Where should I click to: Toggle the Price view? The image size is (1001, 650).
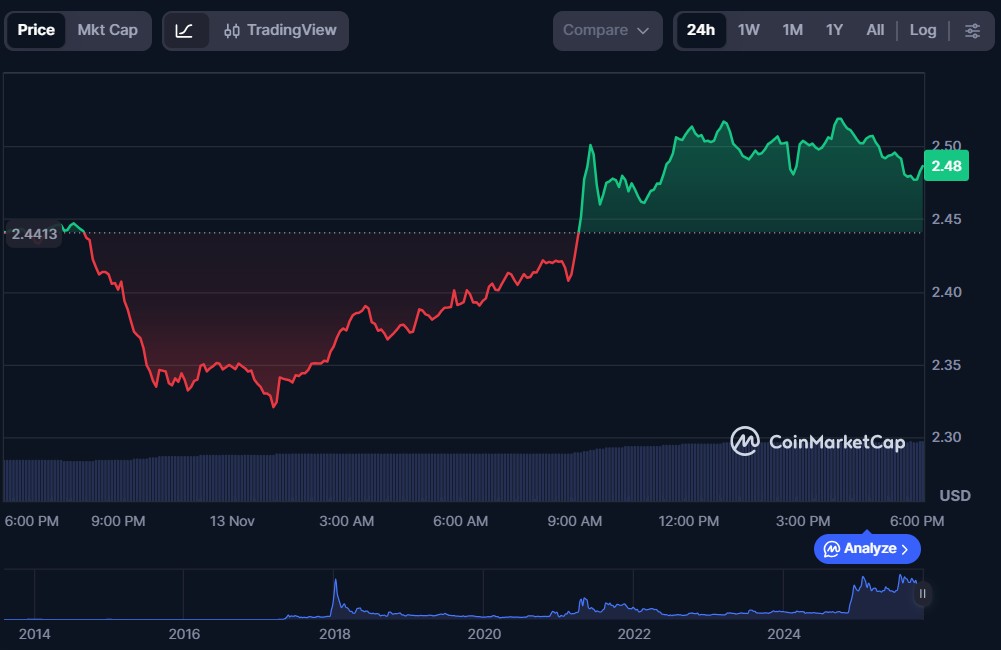click(36, 30)
